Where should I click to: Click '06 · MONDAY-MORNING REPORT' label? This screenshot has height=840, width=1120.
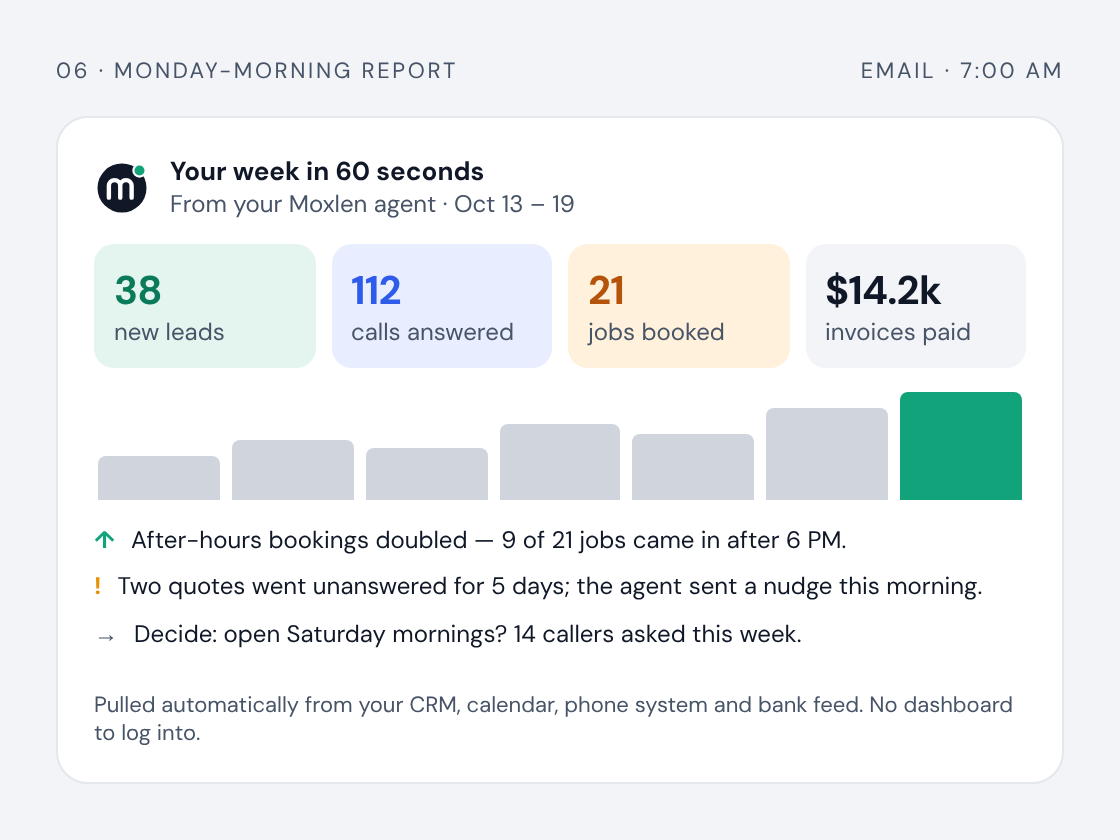coord(256,71)
